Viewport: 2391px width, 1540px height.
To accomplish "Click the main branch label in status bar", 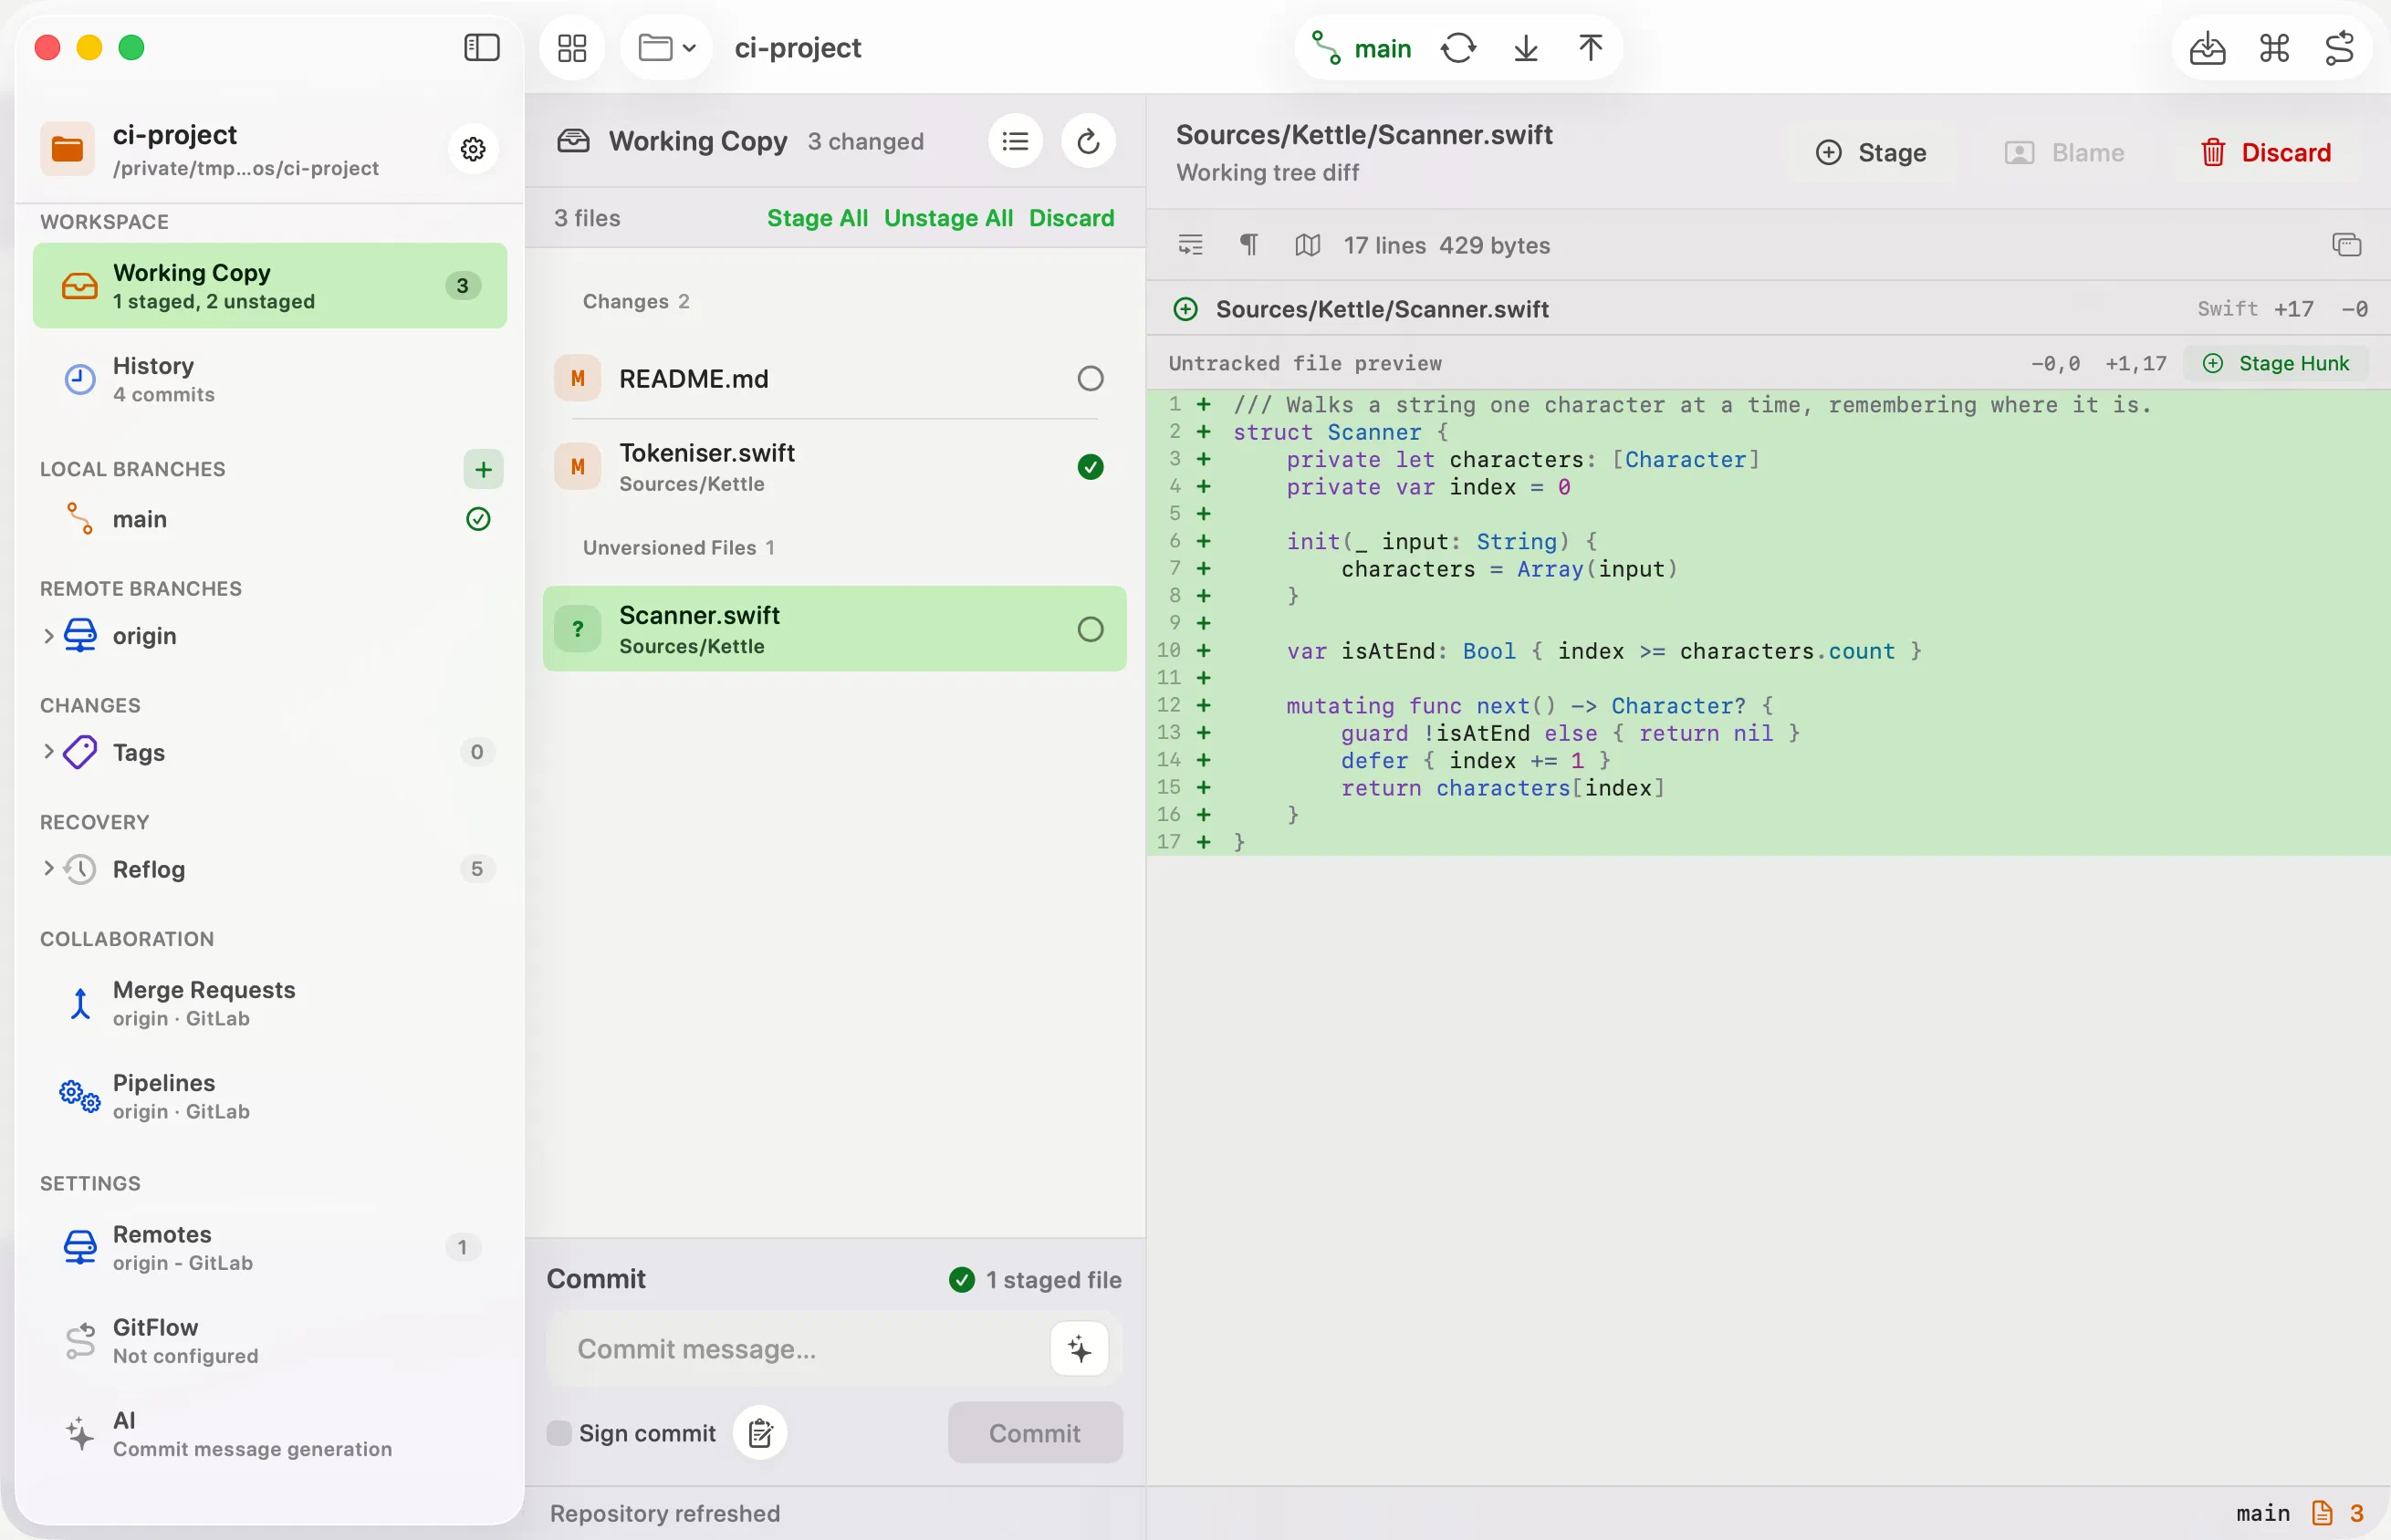I will point(2263,1513).
